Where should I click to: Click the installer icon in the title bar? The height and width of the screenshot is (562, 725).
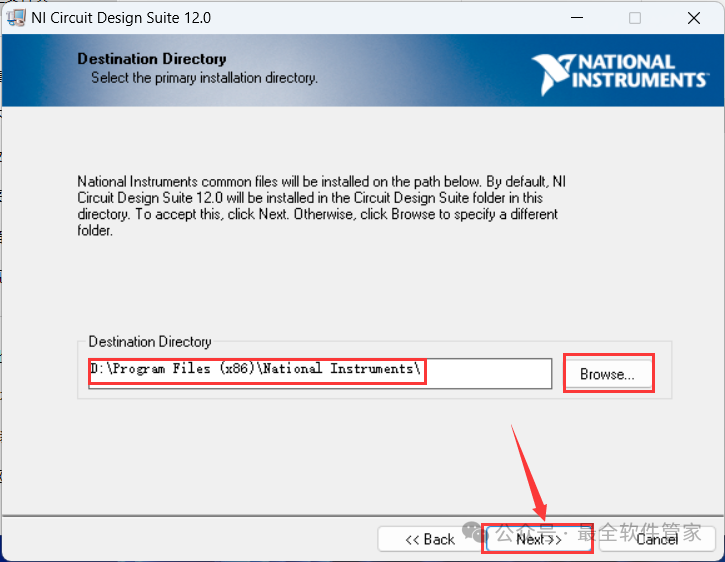point(16,18)
